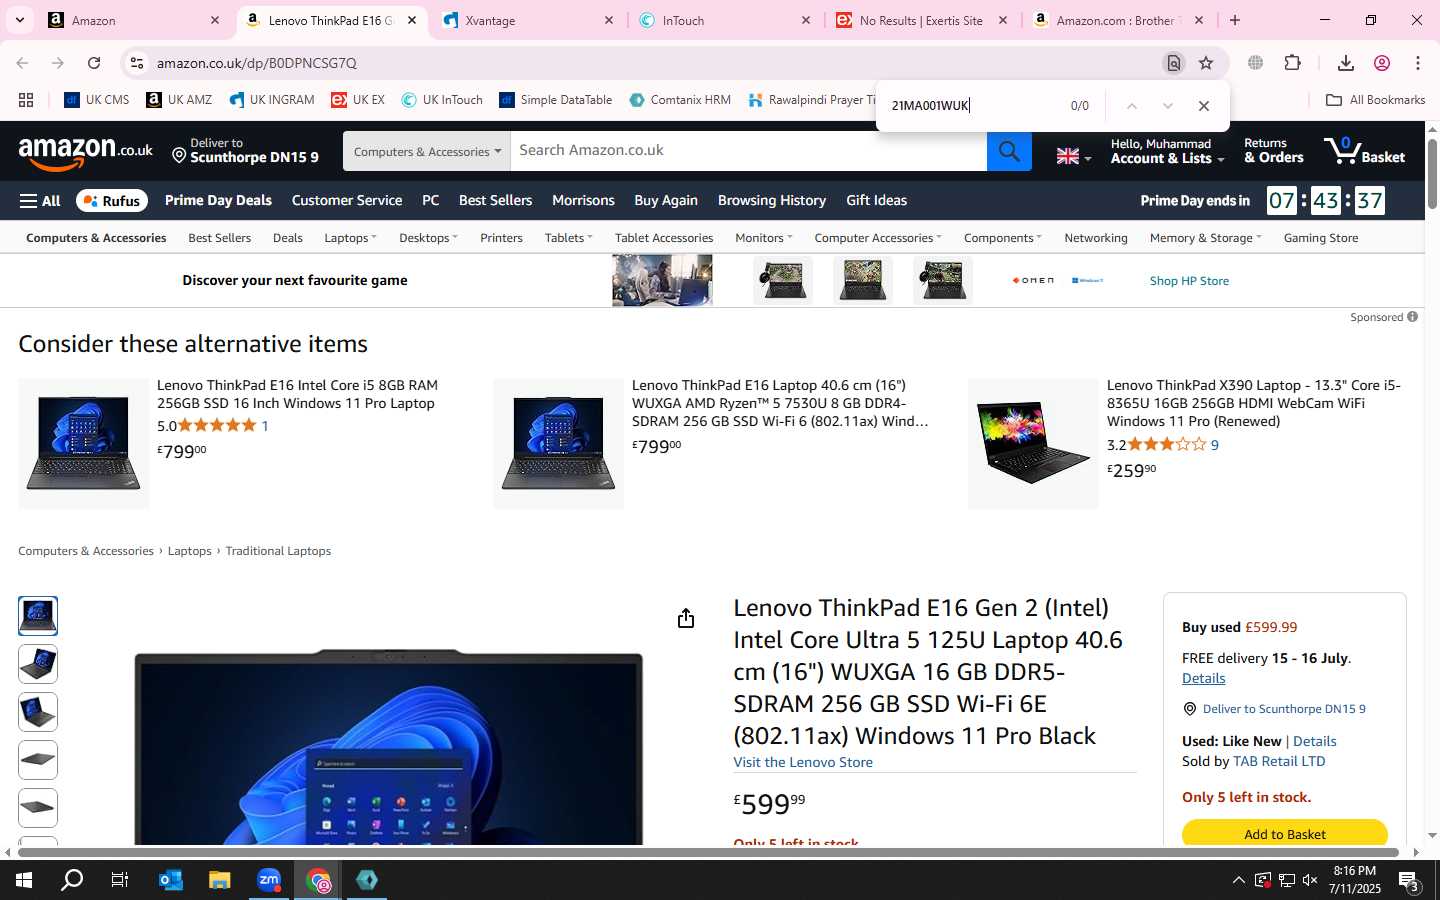The width and height of the screenshot is (1440, 900).
Task: Open the Extensions puzzle icon
Action: [1292, 63]
